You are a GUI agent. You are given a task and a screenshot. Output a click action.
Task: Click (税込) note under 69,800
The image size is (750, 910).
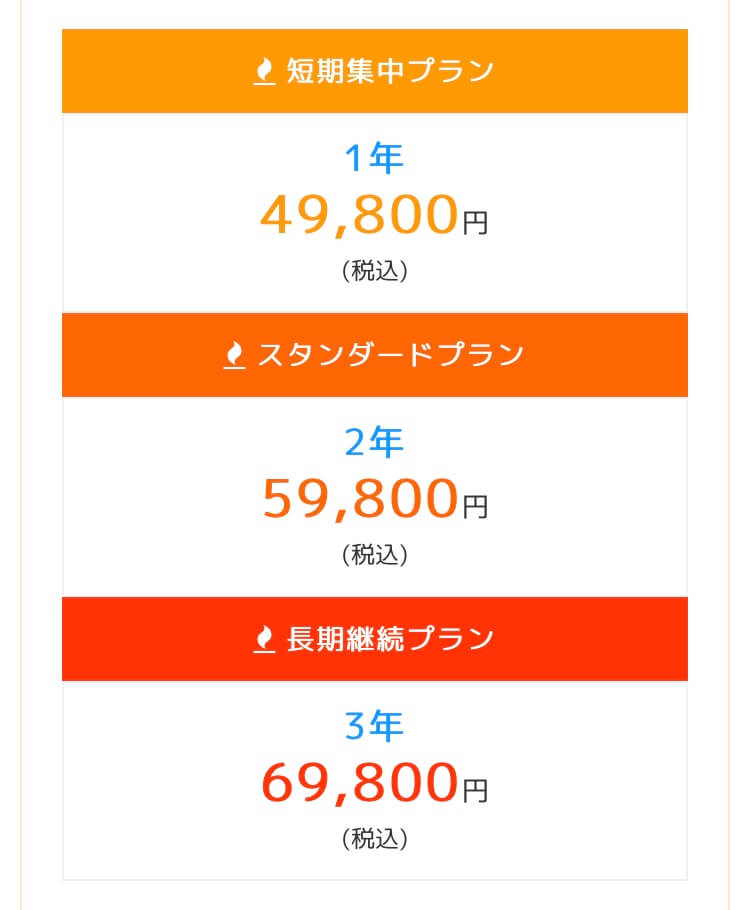point(374,839)
